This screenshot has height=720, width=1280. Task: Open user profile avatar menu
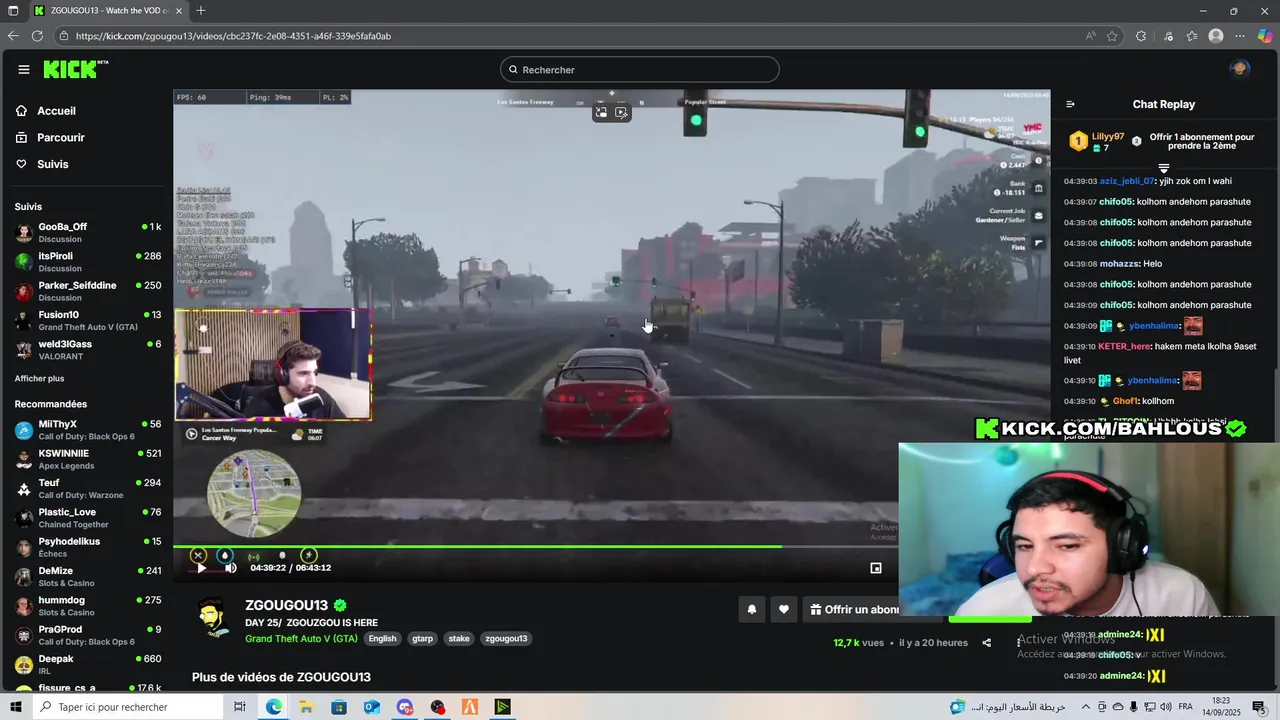tap(1240, 69)
